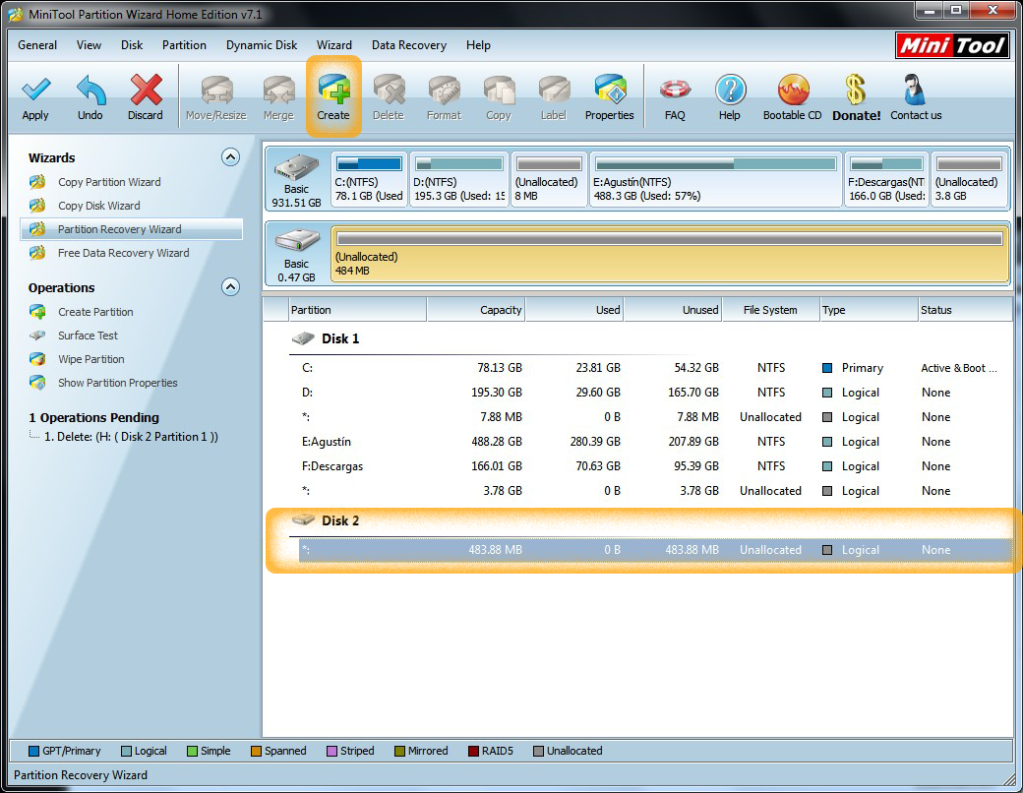Select the Basic 0.47 GB disk icon
The height and width of the screenshot is (793, 1023).
coord(297,254)
